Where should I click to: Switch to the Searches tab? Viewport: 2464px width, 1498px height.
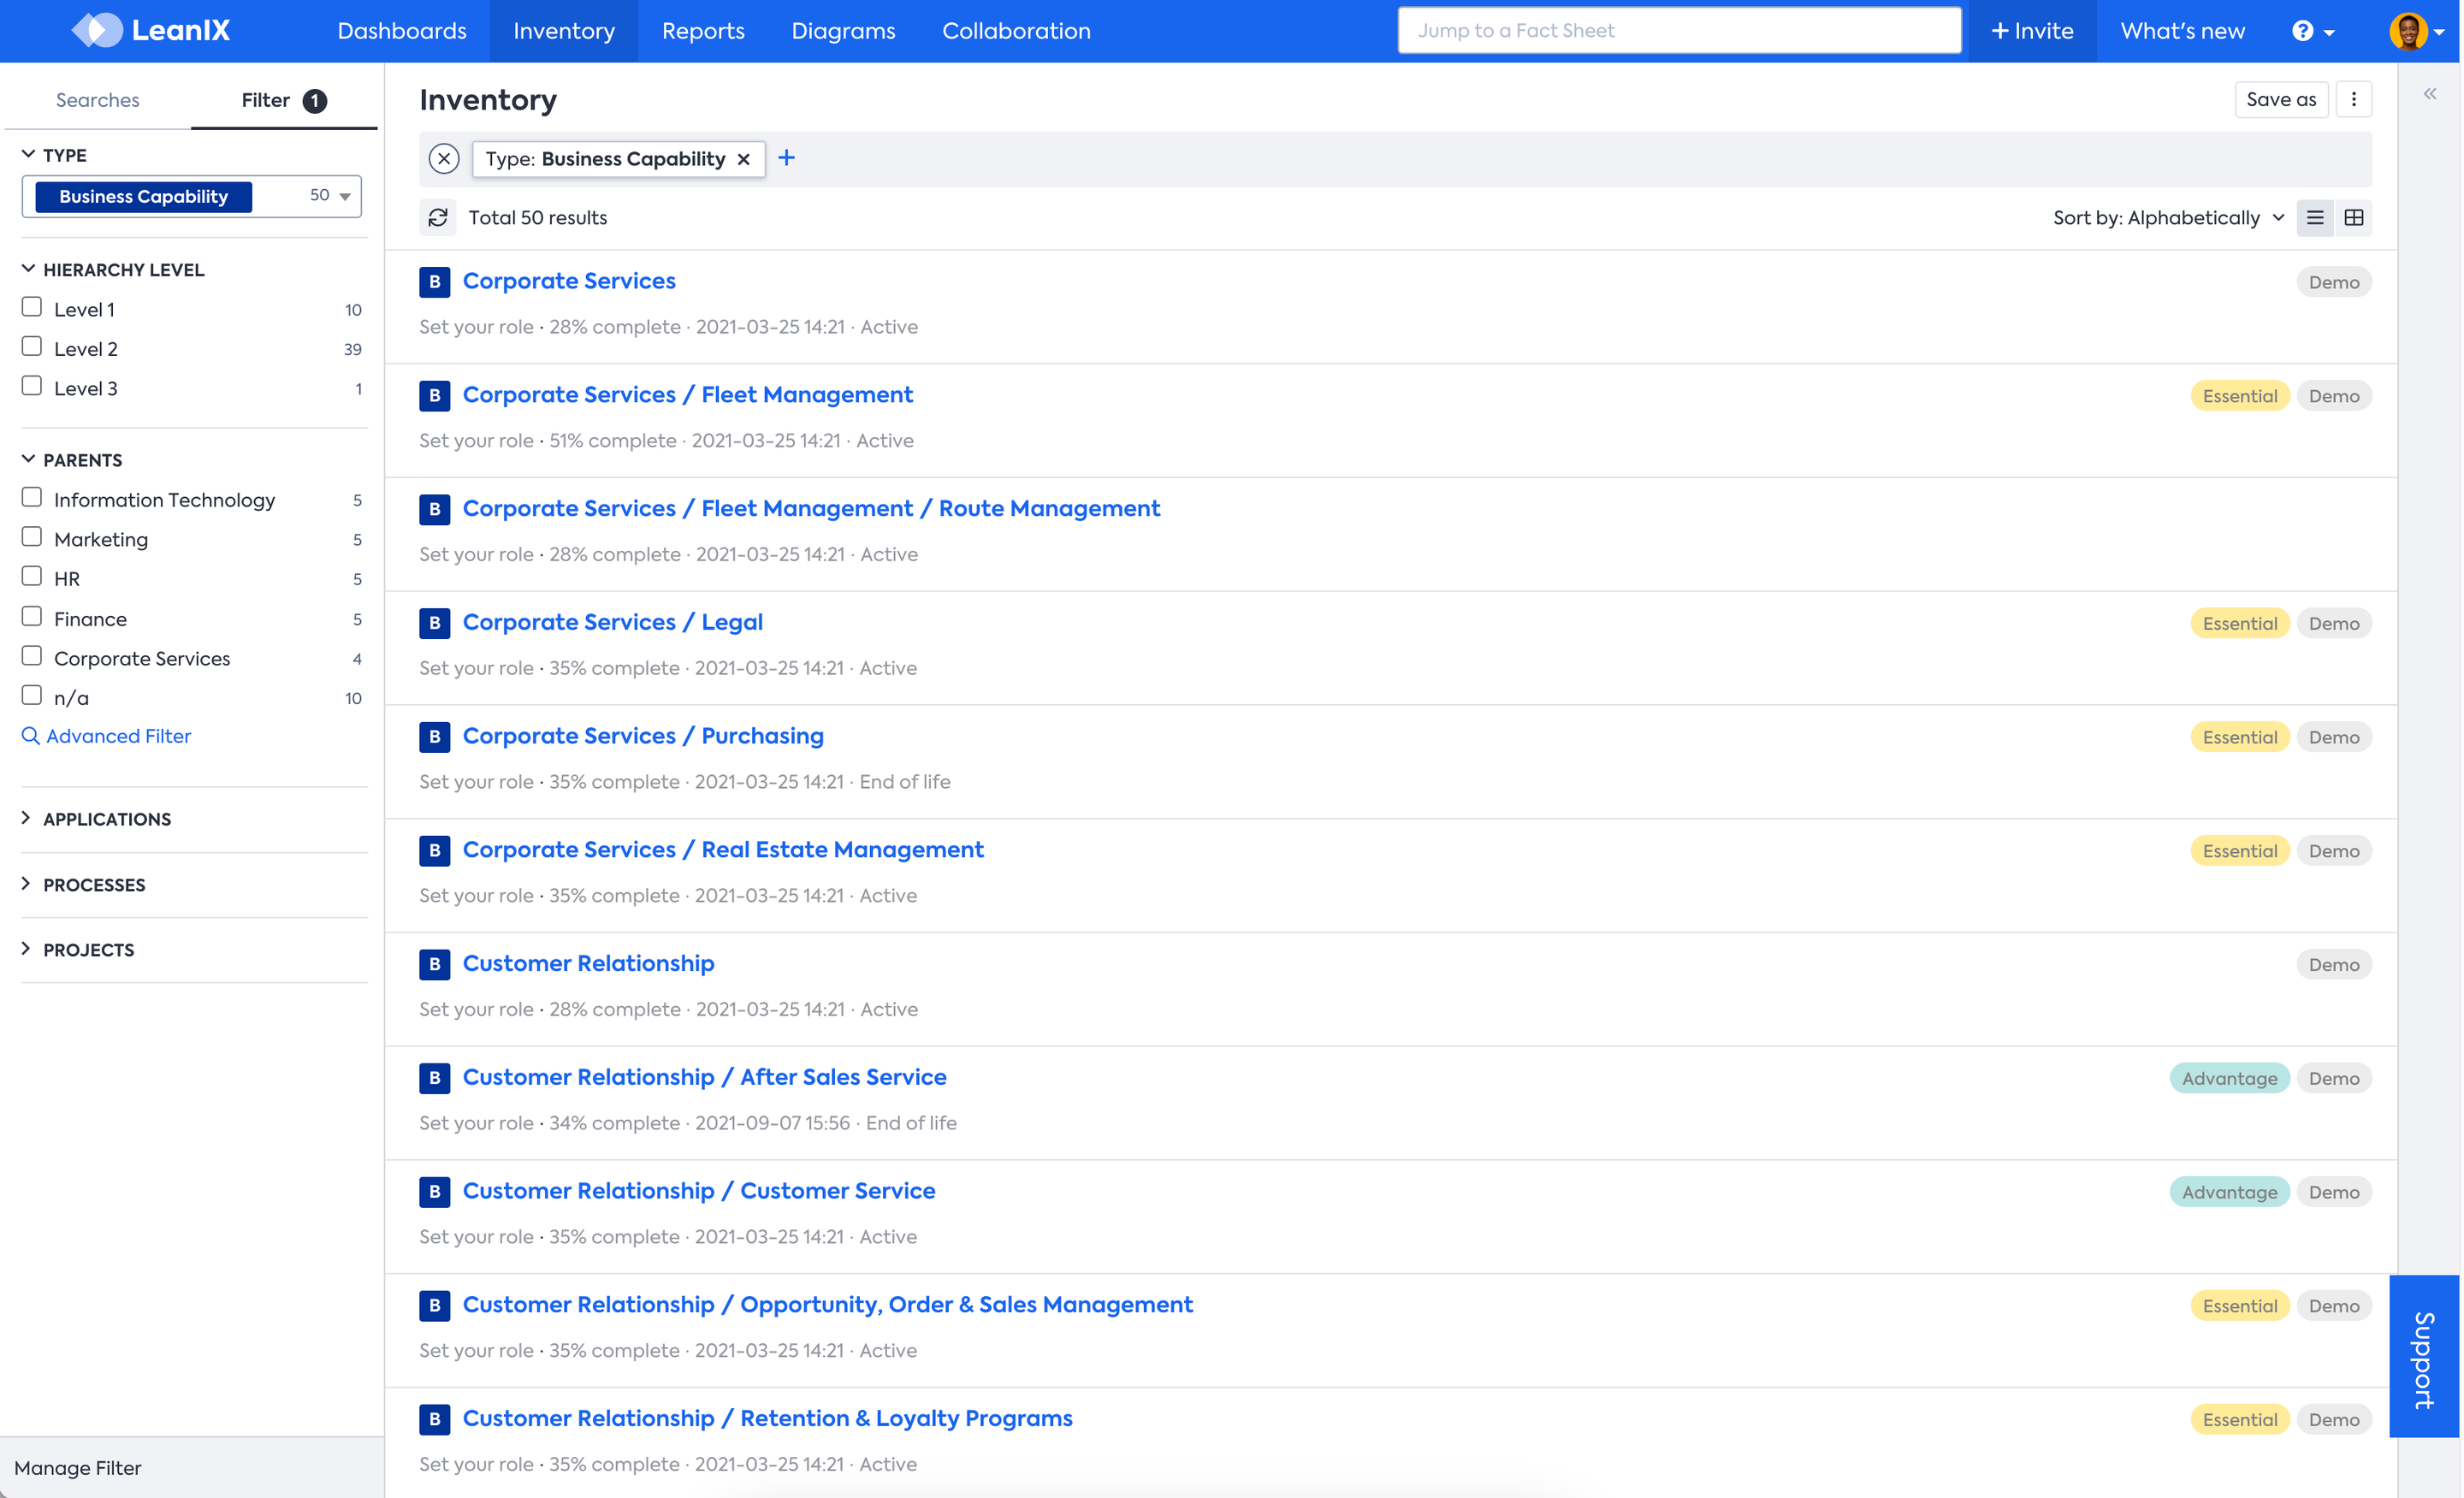[x=97, y=100]
